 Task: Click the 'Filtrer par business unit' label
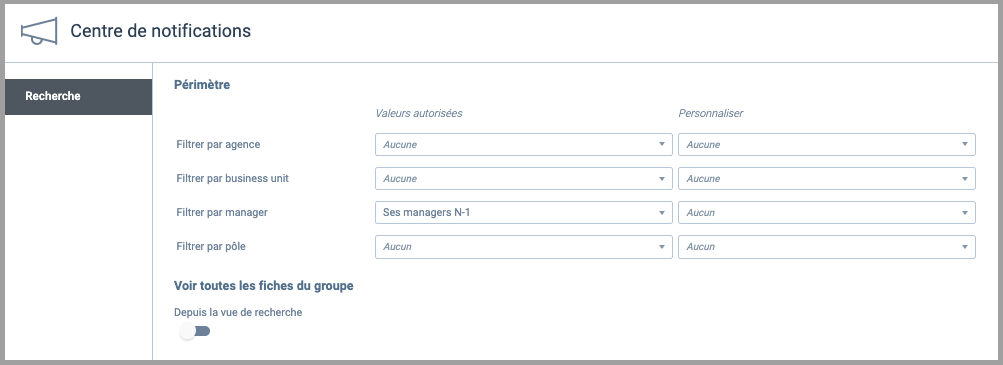(x=232, y=178)
